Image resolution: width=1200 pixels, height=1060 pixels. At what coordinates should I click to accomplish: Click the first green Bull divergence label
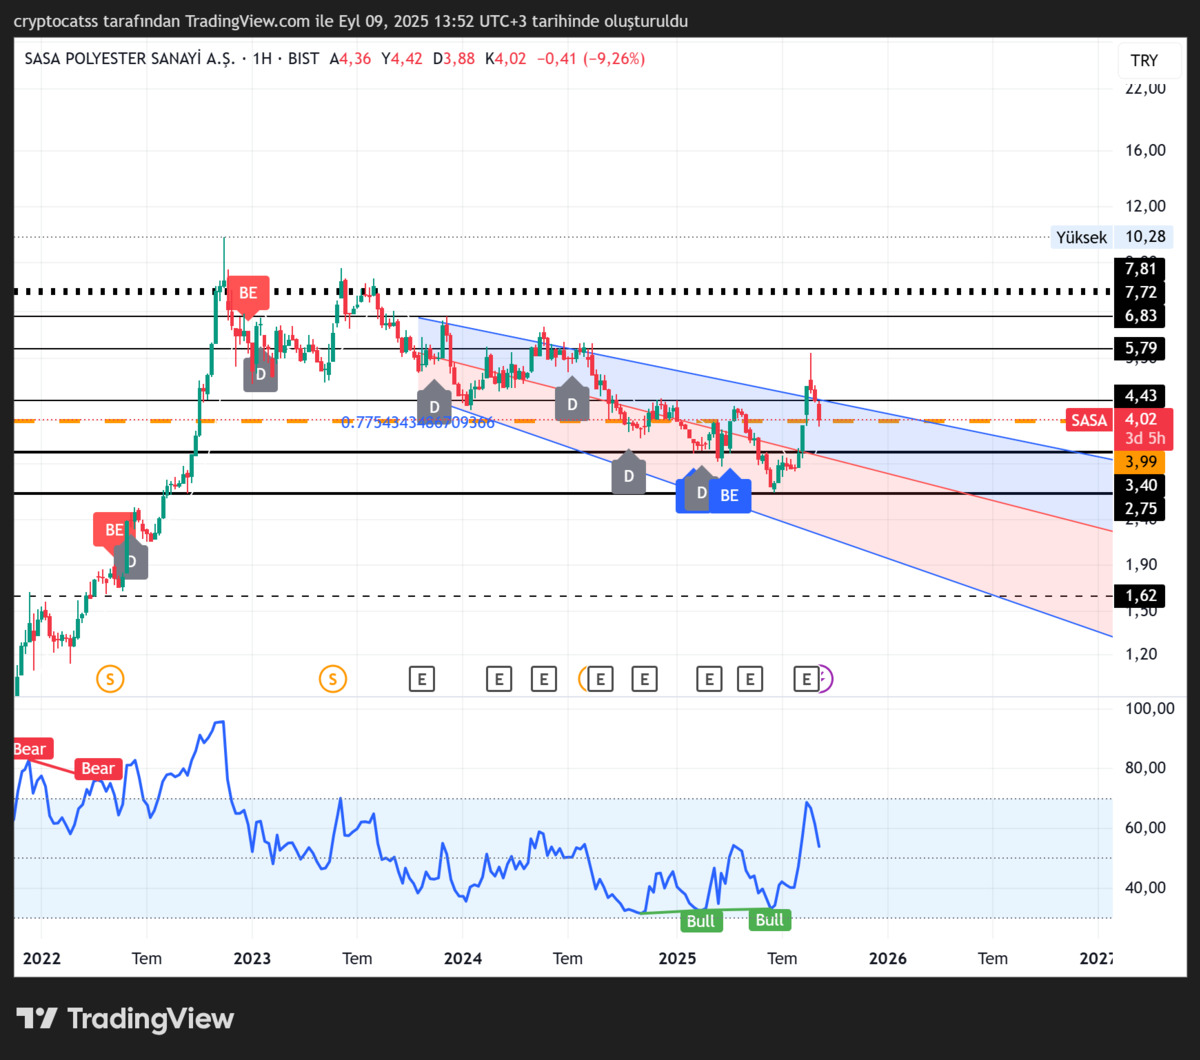(701, 921)
